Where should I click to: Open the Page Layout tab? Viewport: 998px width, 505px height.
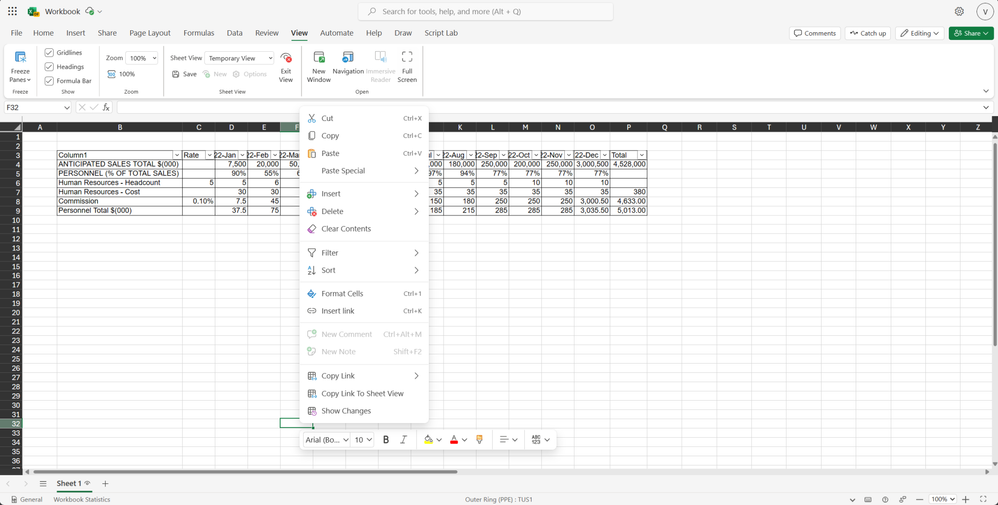[x=150, y=33]
